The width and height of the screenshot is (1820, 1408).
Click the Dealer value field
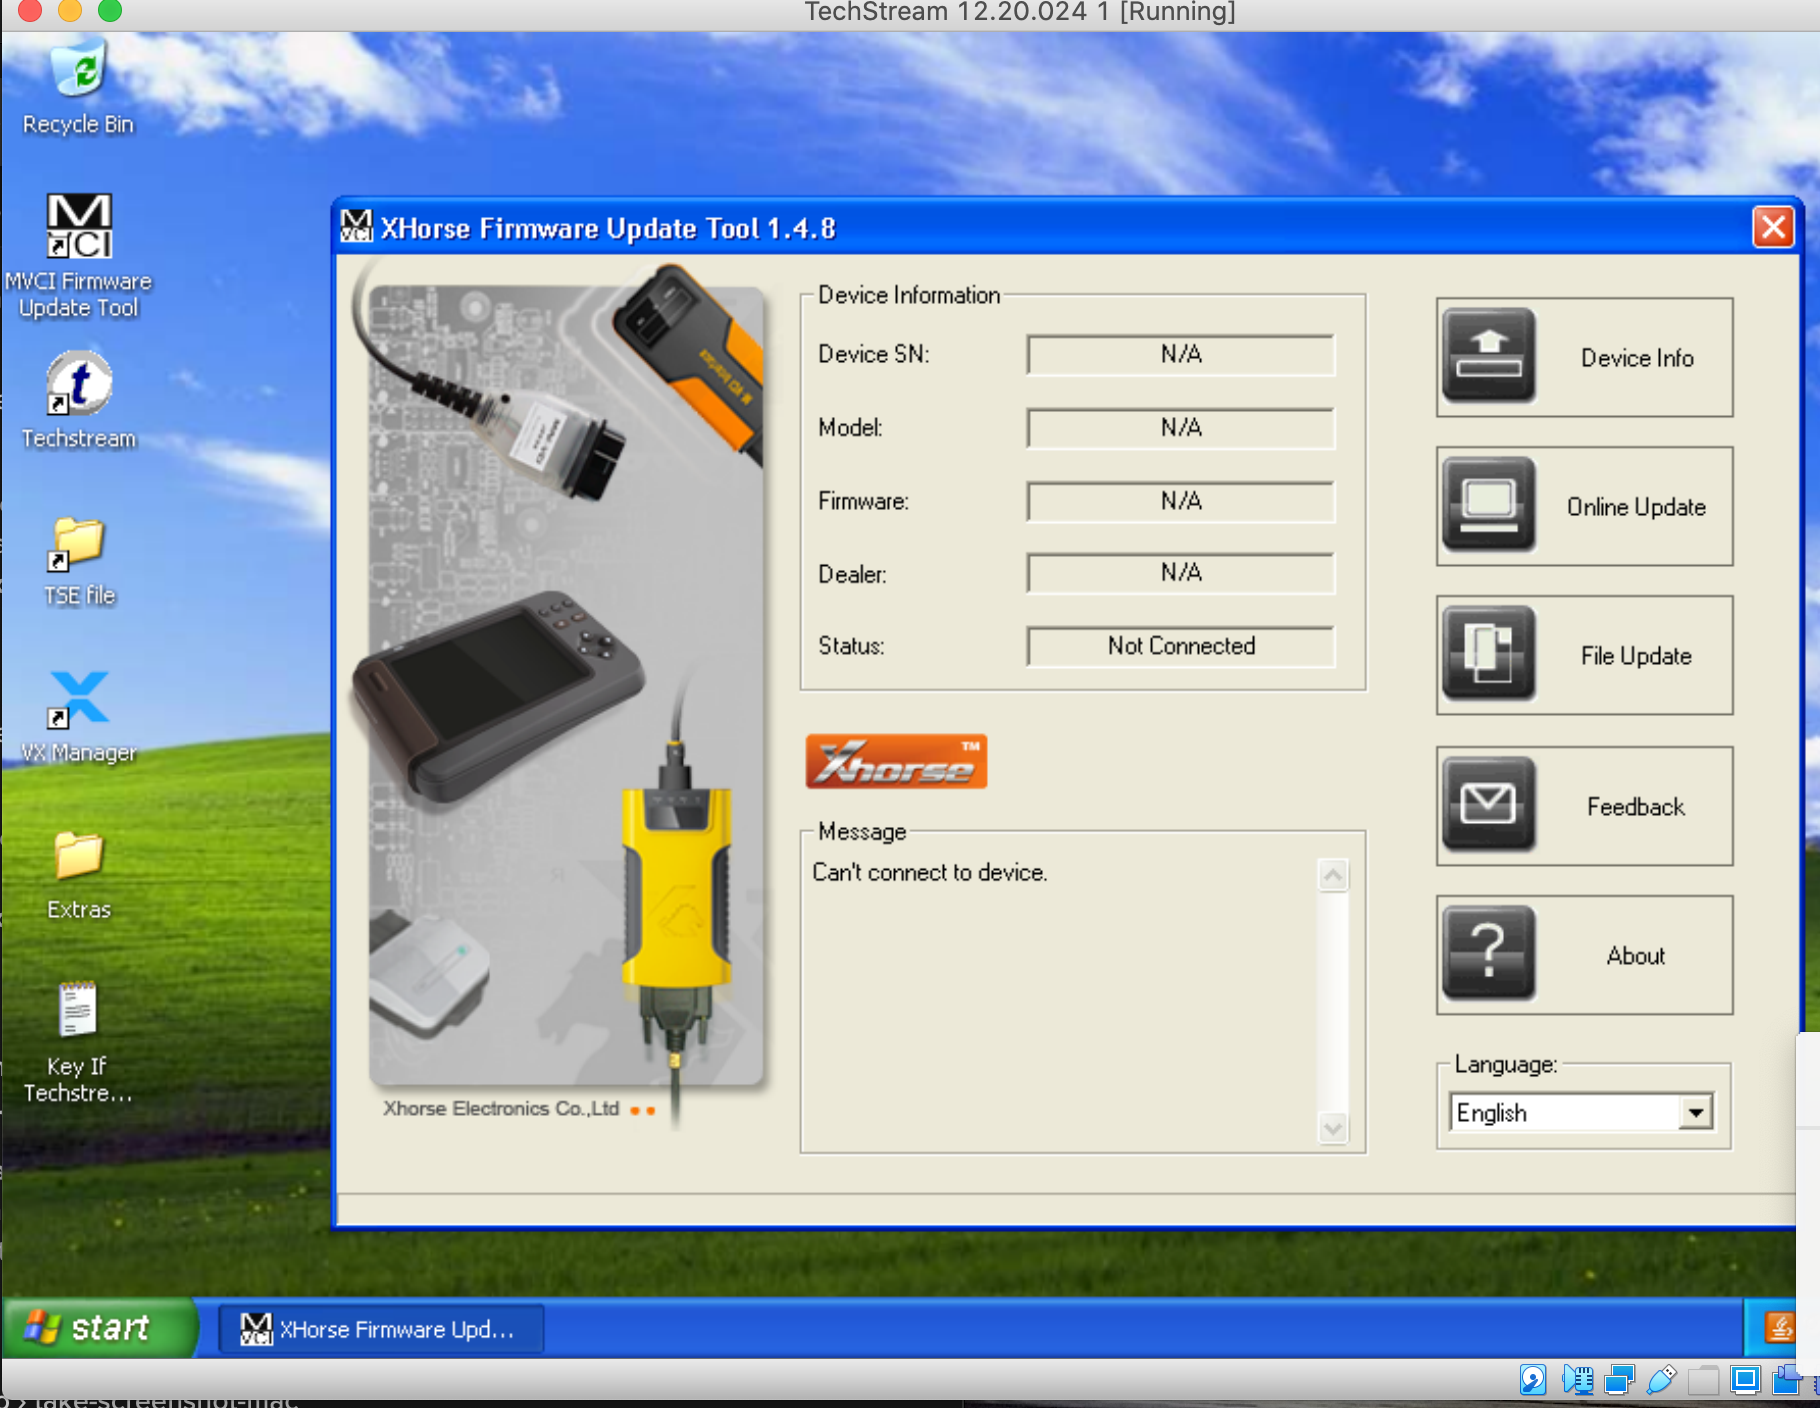[x=1181, y=573]
